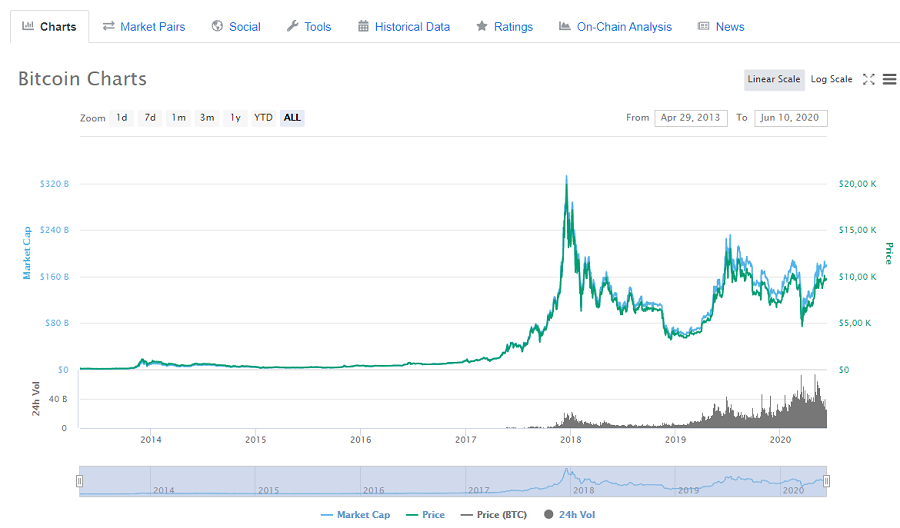Open the Historical Data tab
Screen dimensions: 900x528
[404, 26]
